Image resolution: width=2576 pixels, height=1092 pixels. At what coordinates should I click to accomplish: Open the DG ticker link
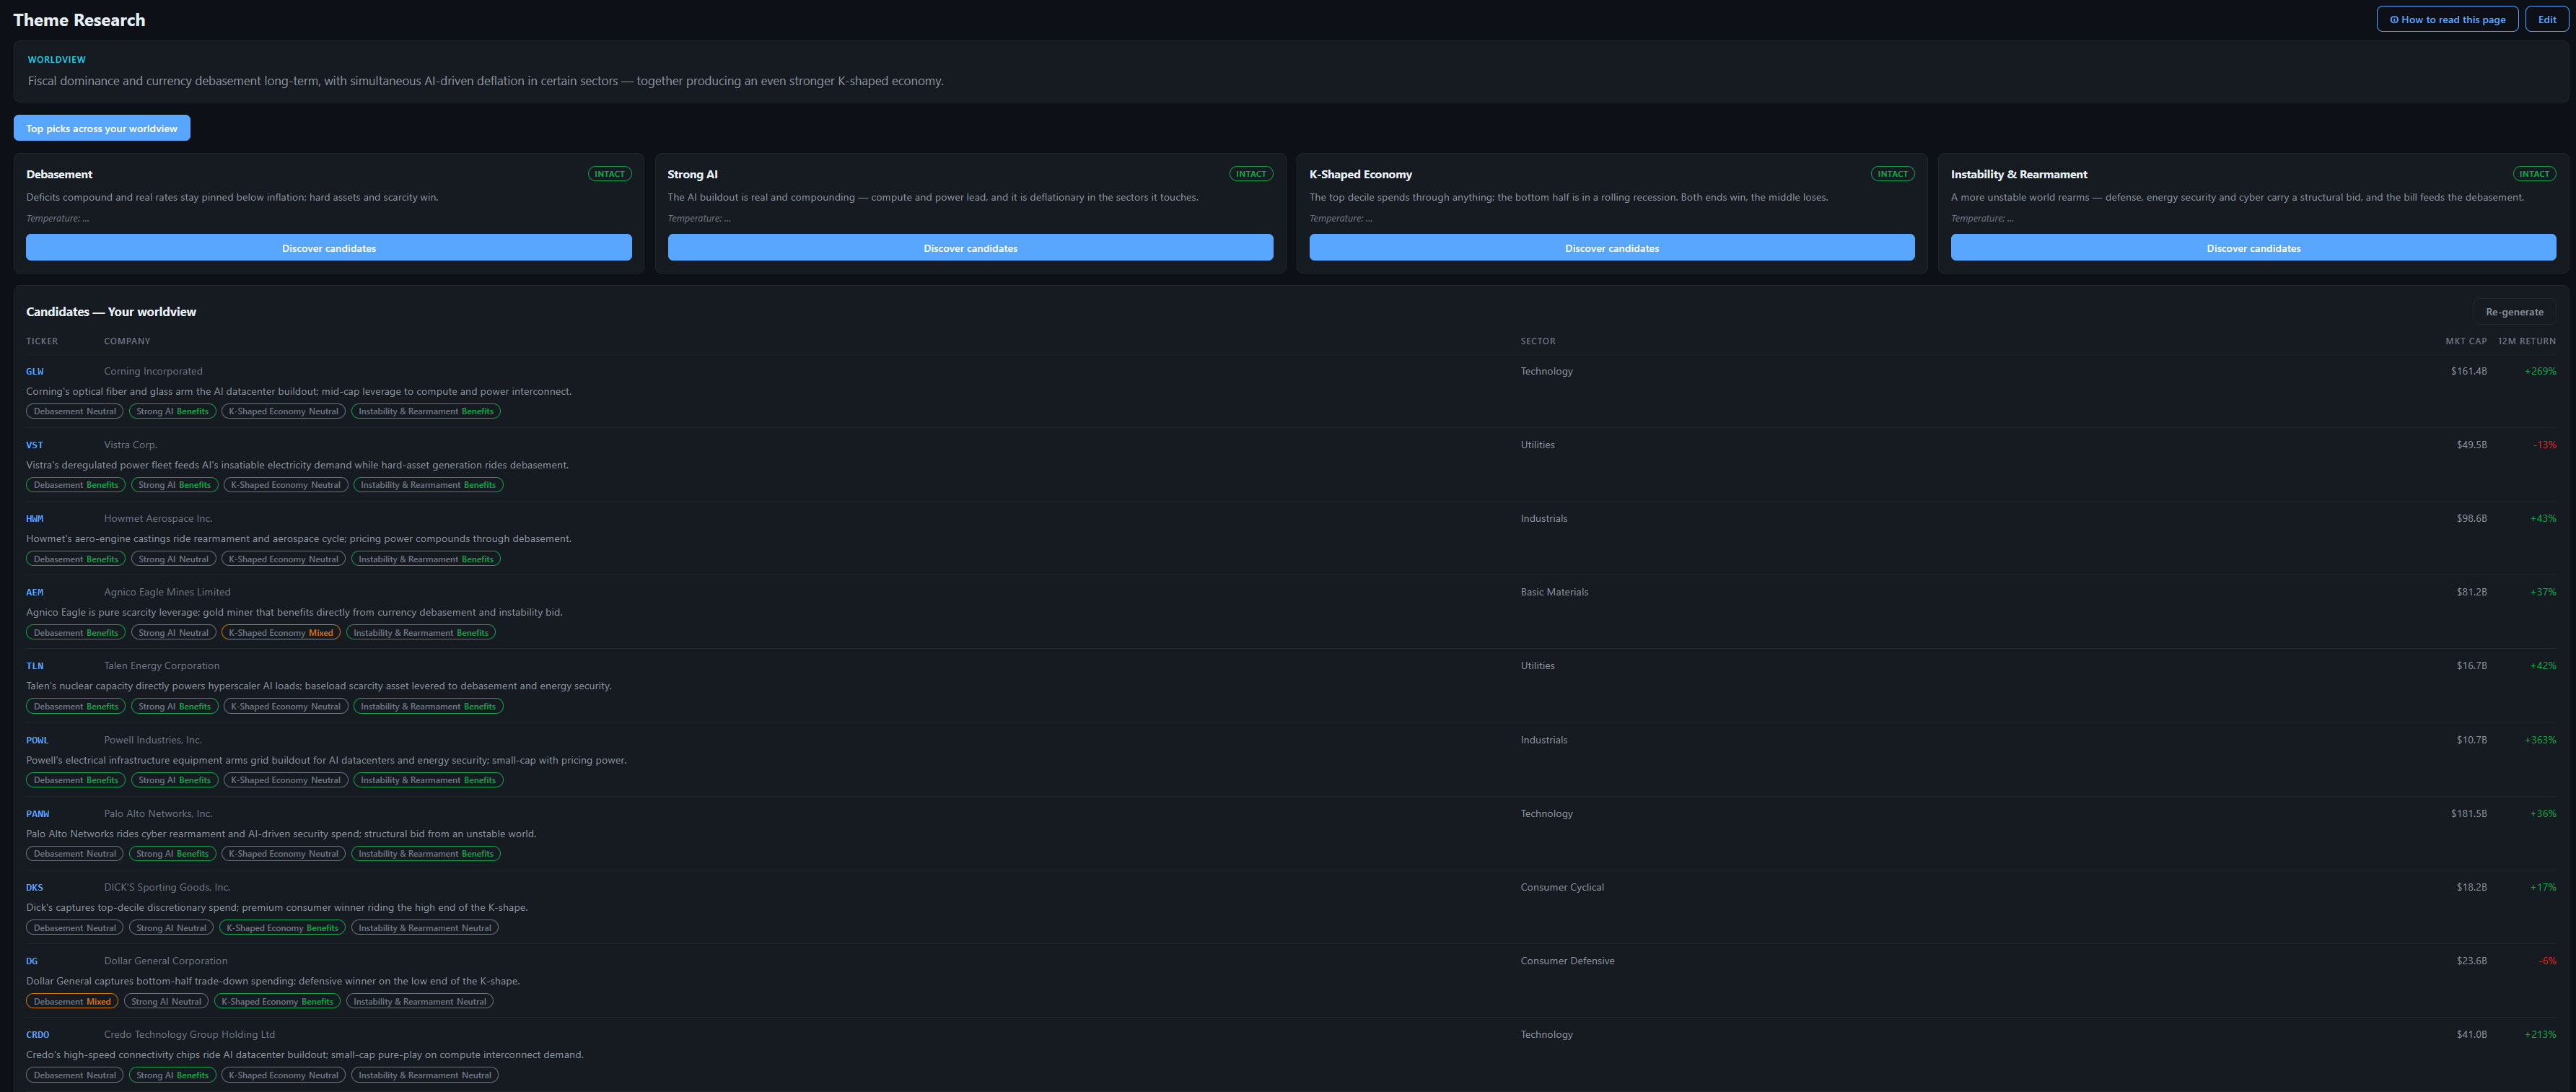tap(32, 961)
